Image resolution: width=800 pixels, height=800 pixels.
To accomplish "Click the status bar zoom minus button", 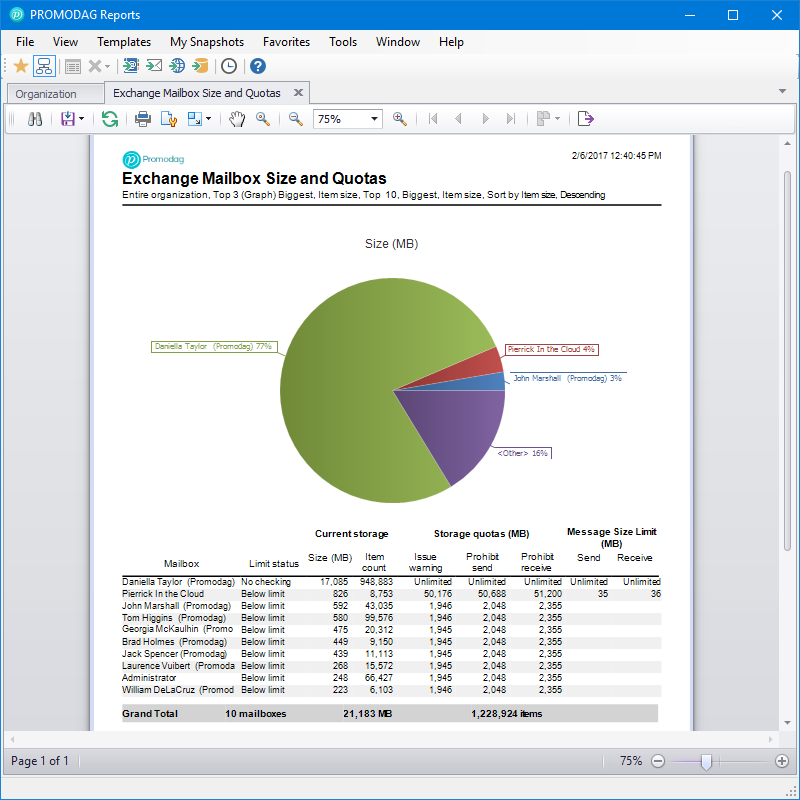I will click(658, 761).
